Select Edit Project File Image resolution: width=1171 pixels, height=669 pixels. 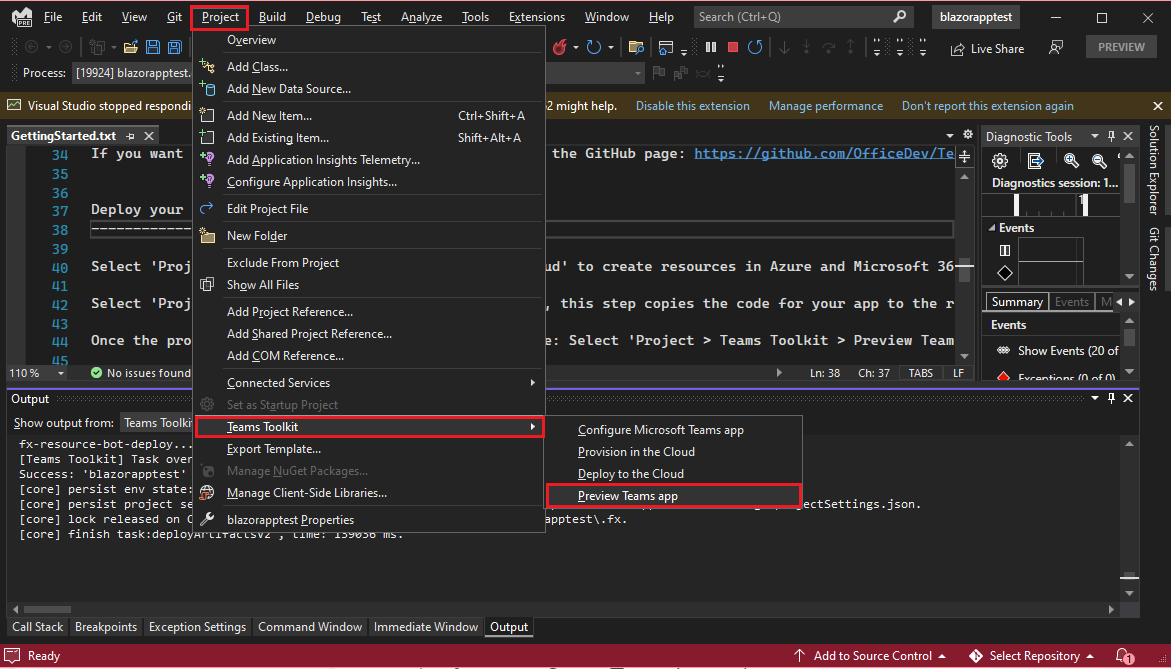point(369,209)
